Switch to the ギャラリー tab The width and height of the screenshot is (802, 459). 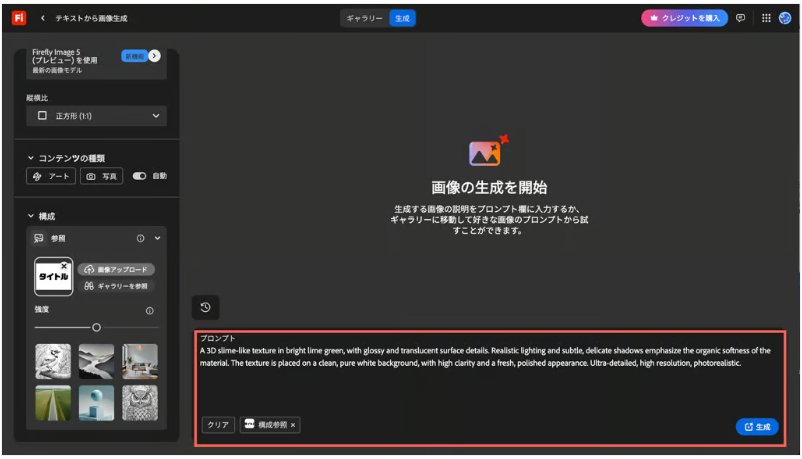coord(364,18)
